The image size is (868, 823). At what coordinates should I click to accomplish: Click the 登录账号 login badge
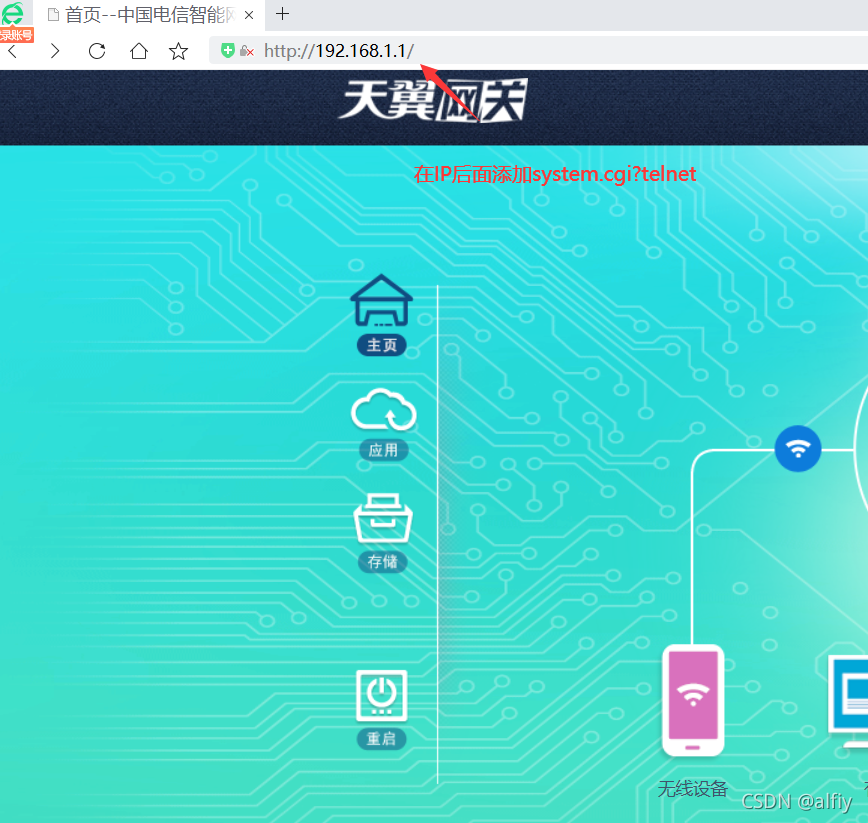click(x=17, y=35)
